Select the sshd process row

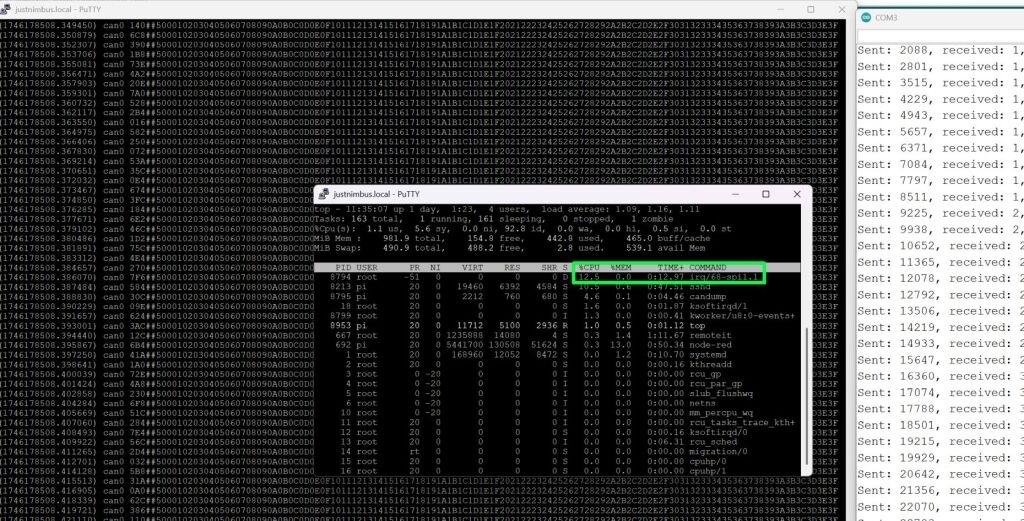pyautogui.click(x=560, y=286)
